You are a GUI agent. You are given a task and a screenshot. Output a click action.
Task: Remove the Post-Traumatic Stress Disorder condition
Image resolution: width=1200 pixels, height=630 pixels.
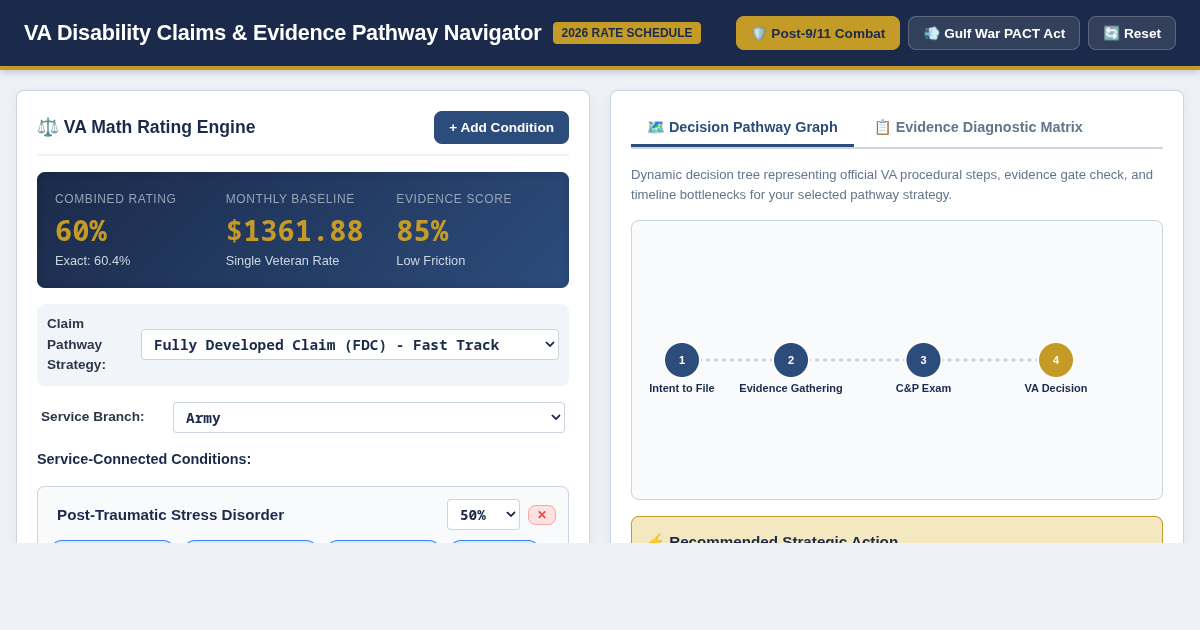542,515
